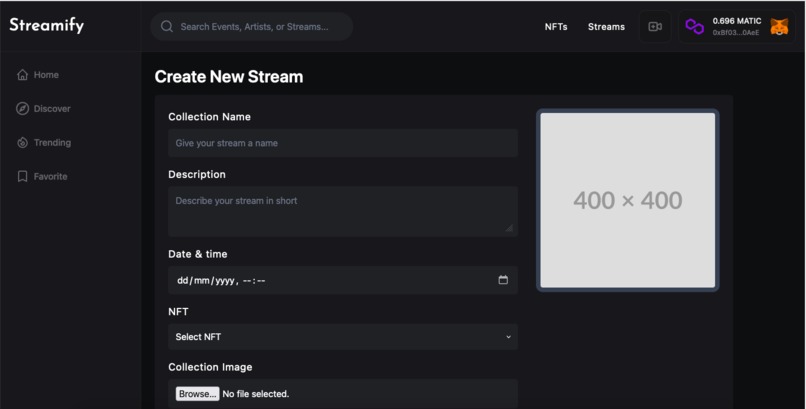Click the Favorite bookmark icon
The width and height of the screenshot is (806, 409).
click(23, 177)
